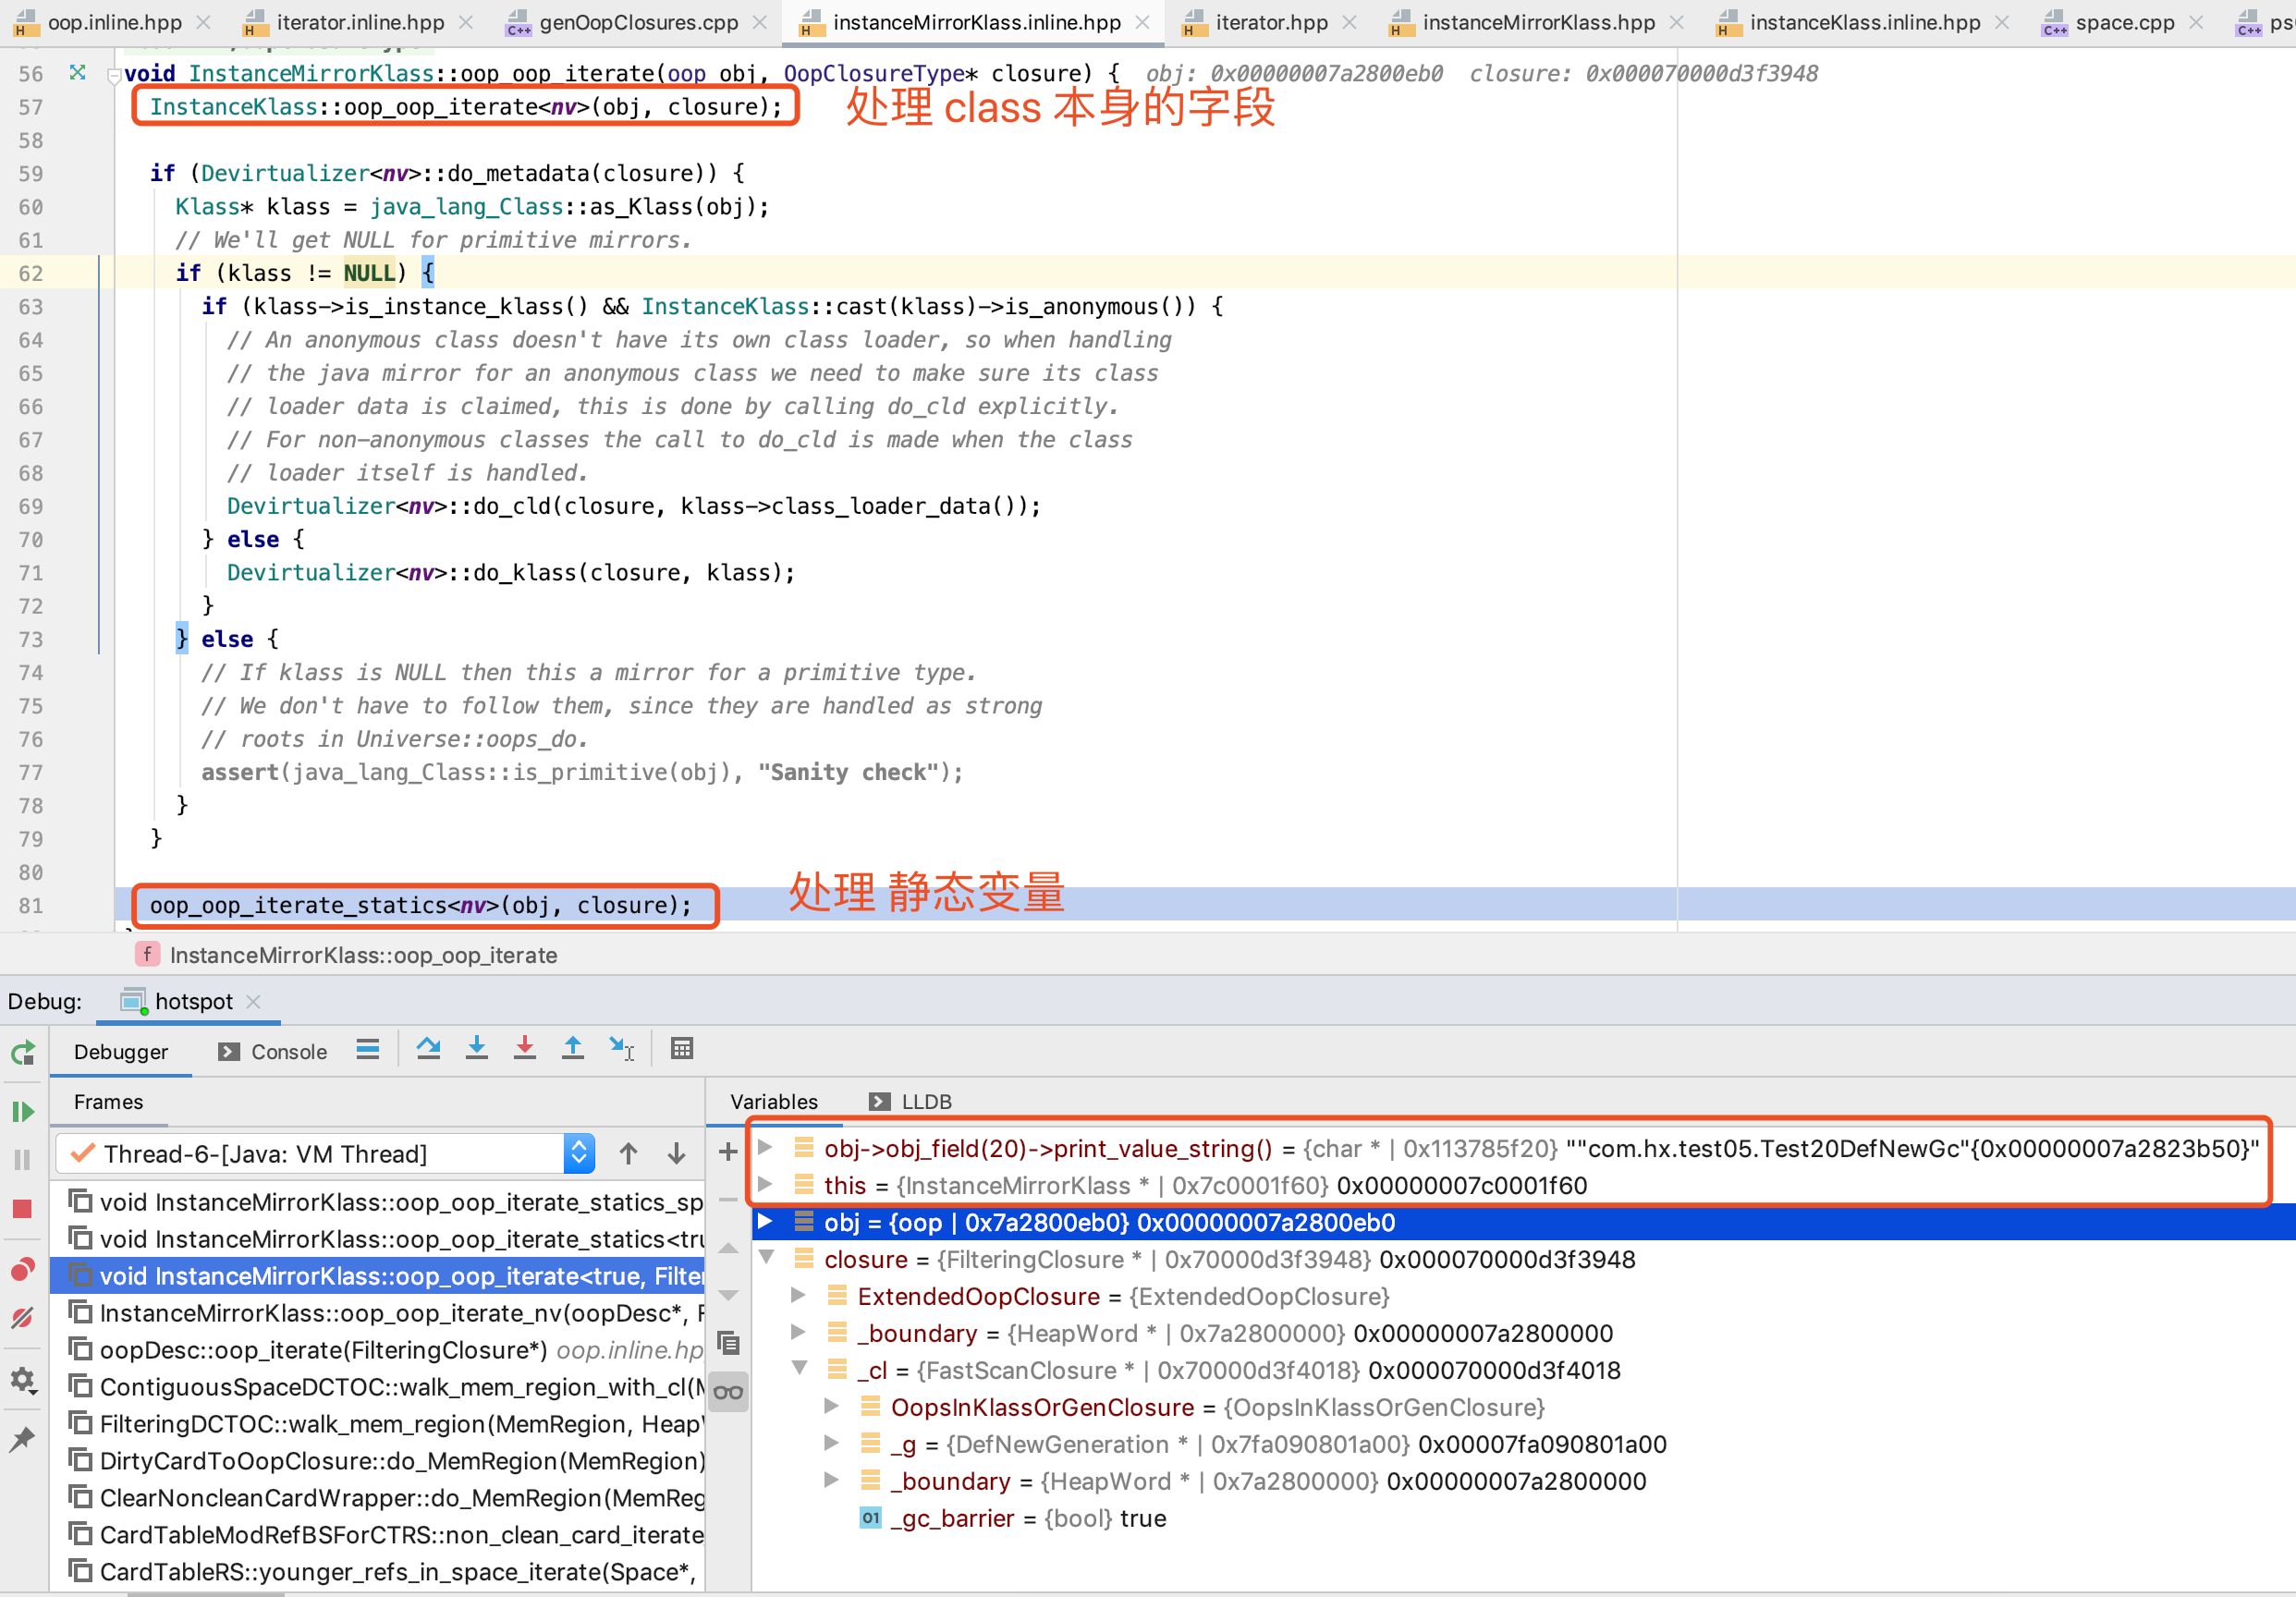Expand the _boundary node under closure
Screen dimensions: 2296x1597
click(x=798, y=1332)
